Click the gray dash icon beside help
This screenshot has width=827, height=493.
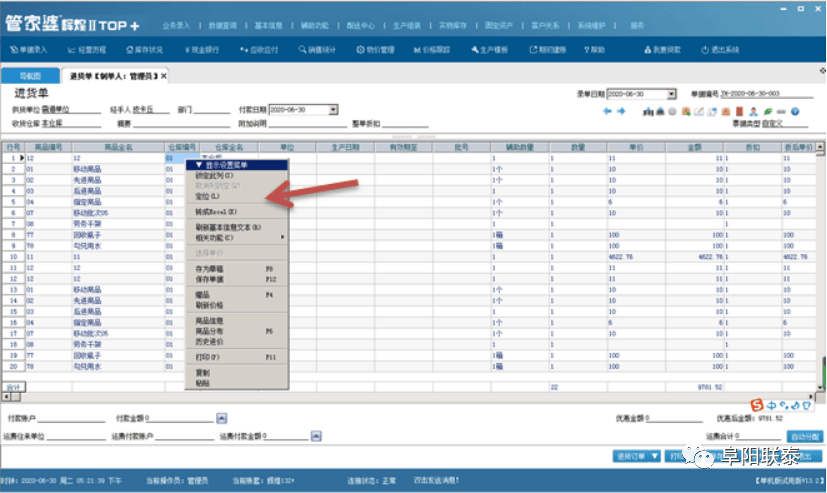(781, 112)
